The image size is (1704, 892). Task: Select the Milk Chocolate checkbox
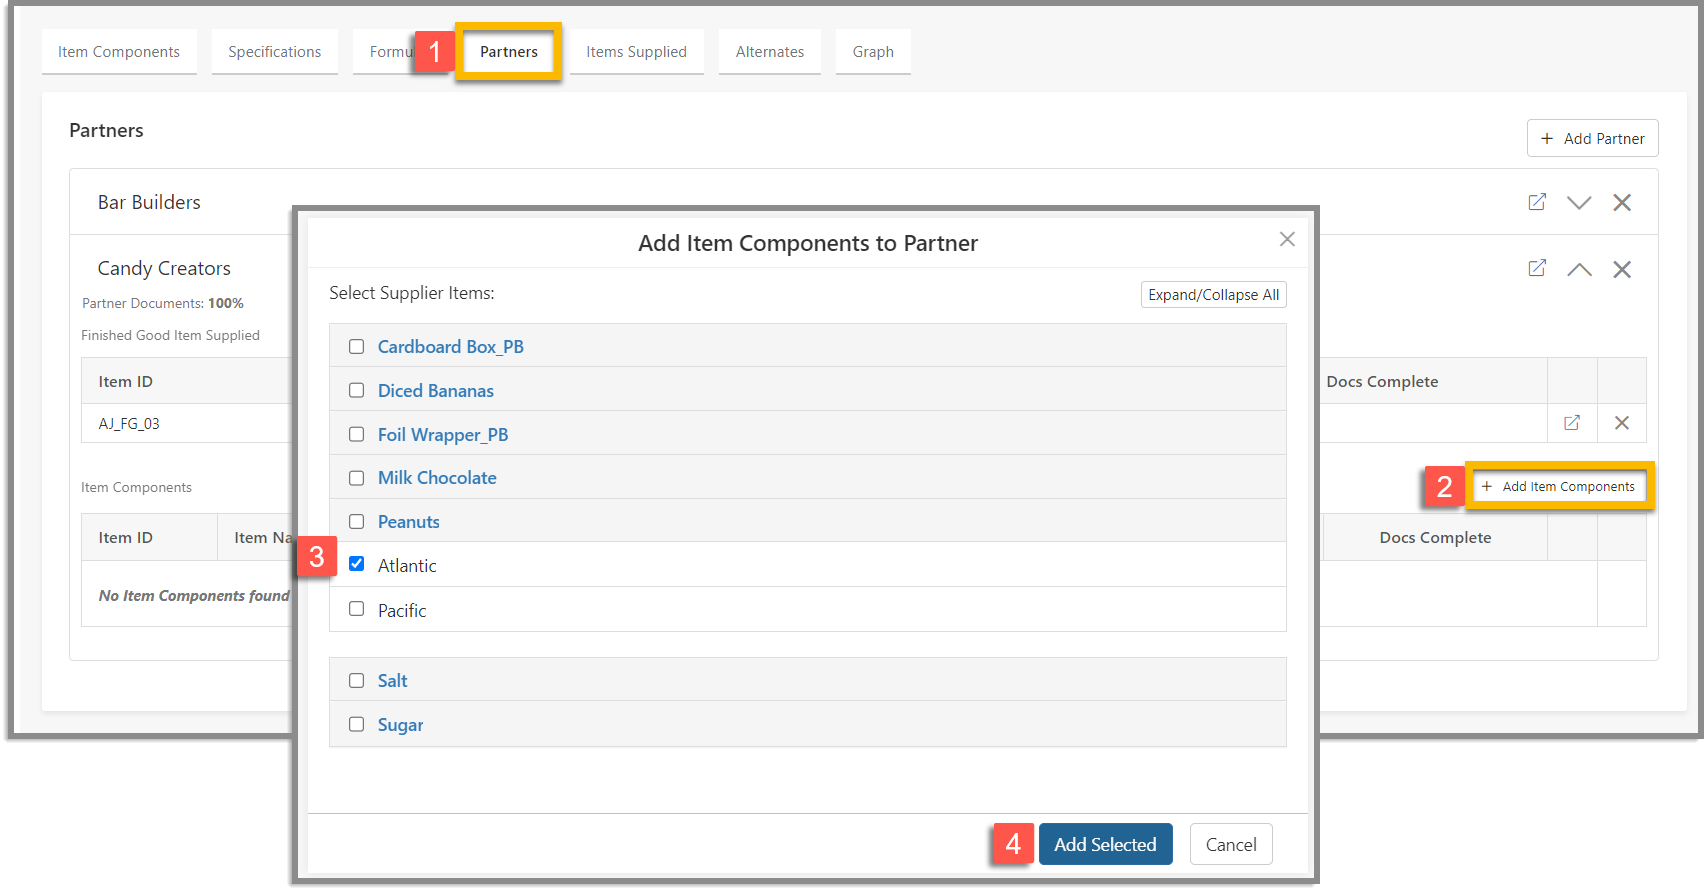click(x=356, y=478)
